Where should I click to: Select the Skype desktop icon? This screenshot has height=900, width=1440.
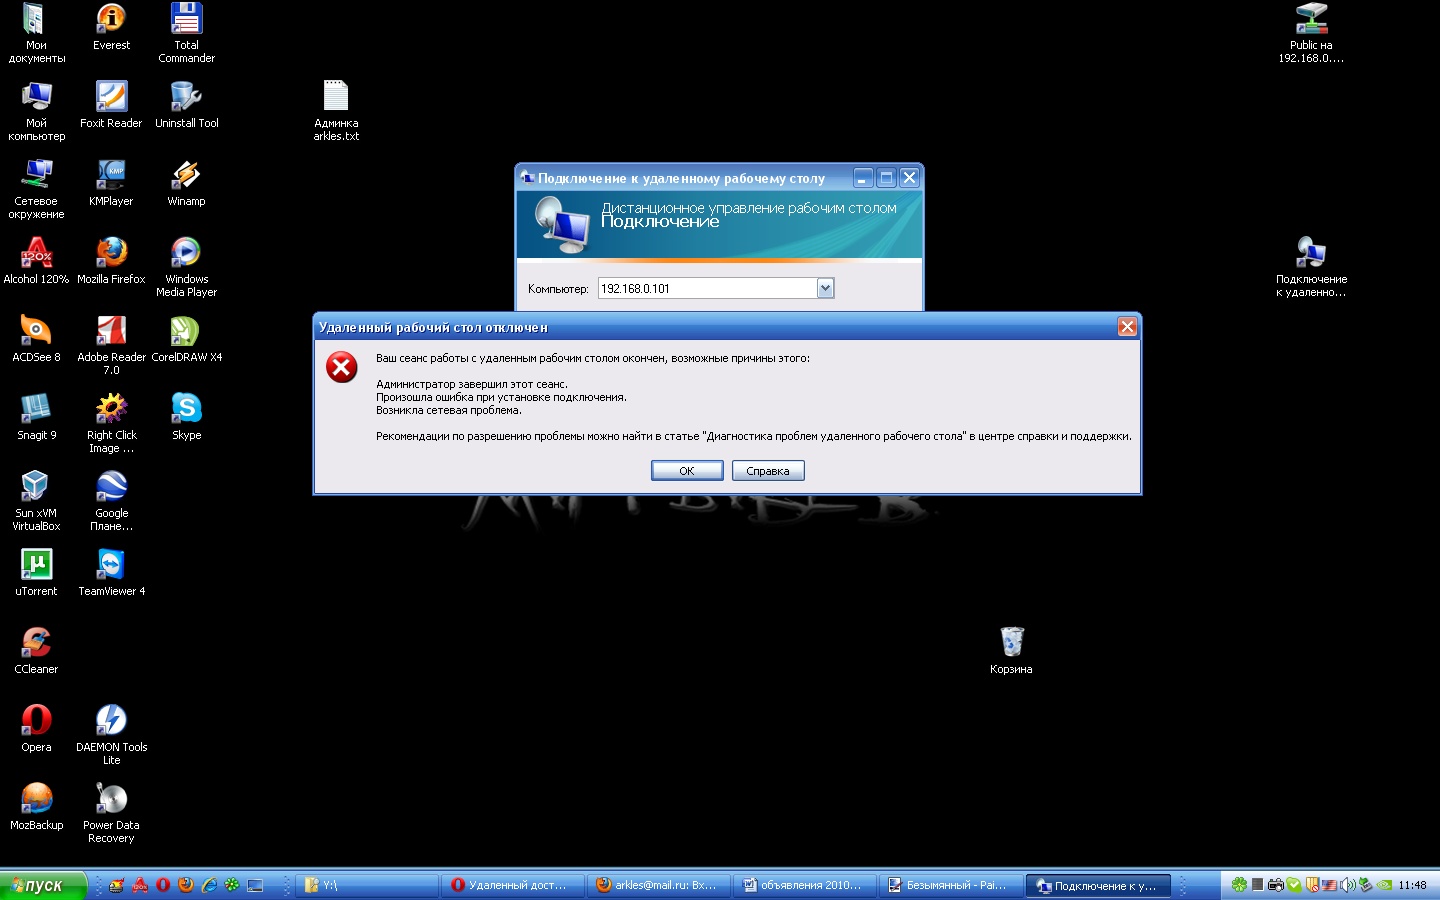click(187, 417)
